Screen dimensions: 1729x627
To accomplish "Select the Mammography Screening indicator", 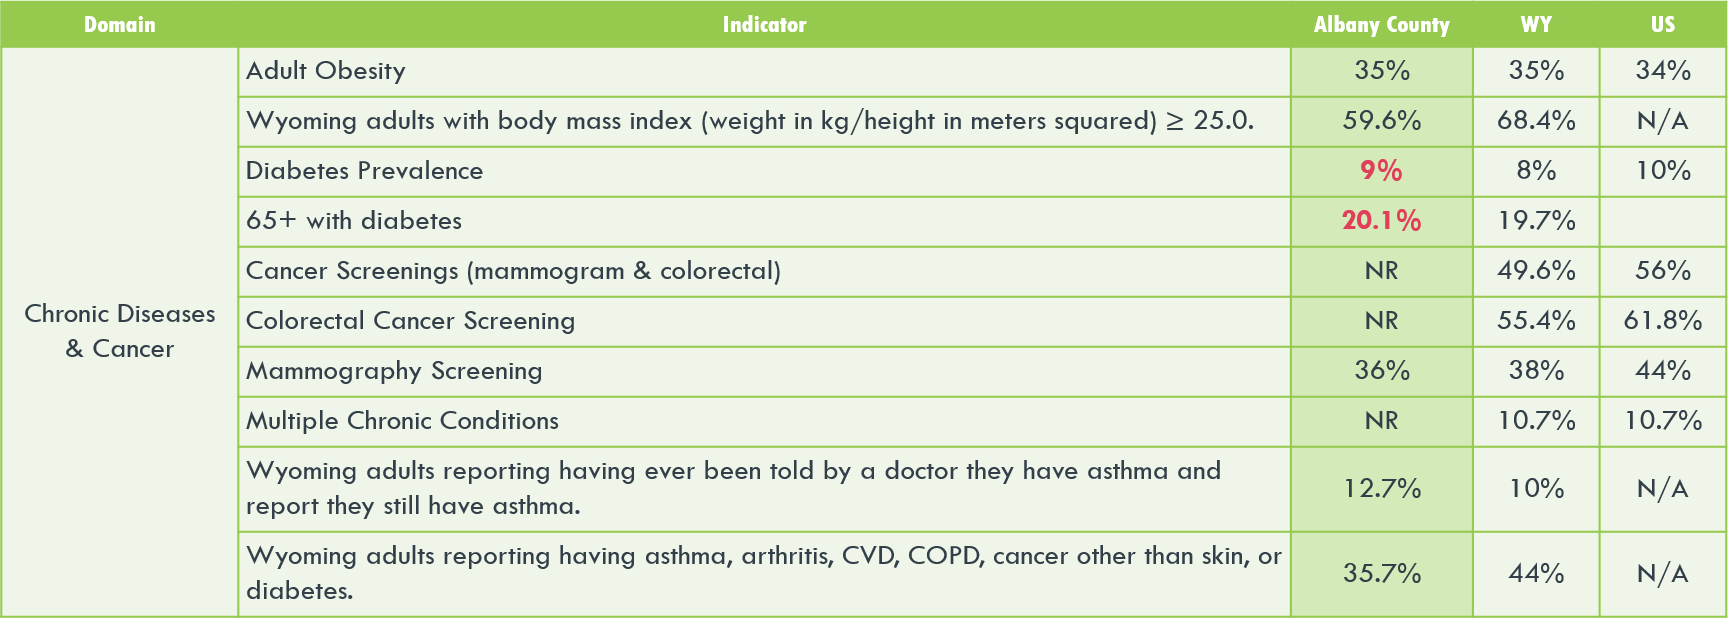I will pyautogui.click(x=394, y=371).
